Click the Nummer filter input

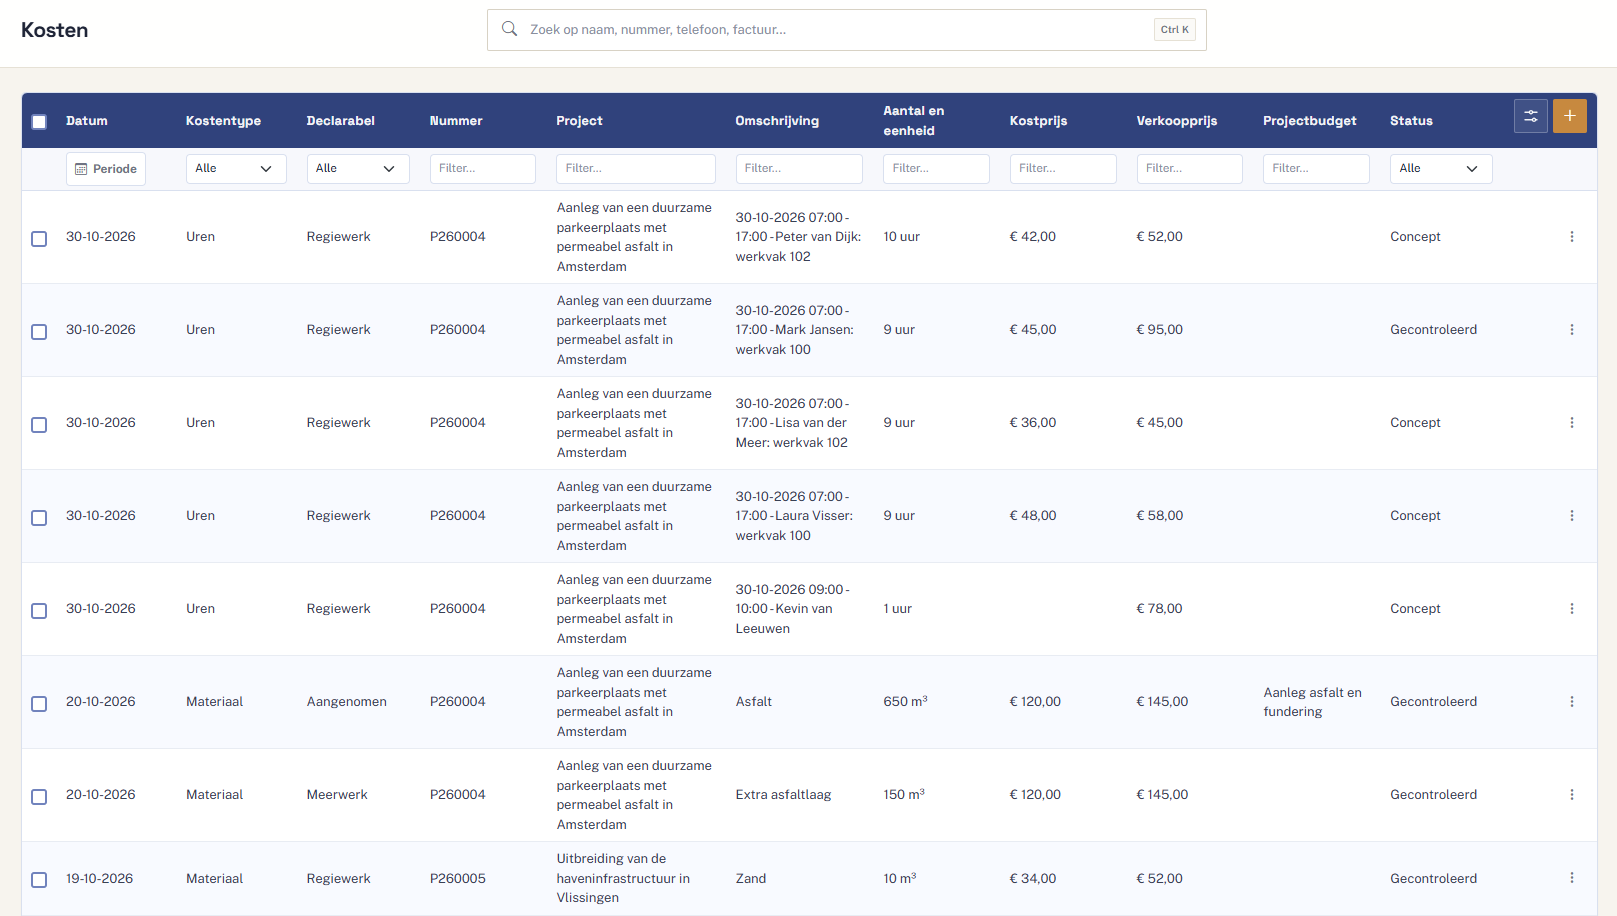pos(482,168)
